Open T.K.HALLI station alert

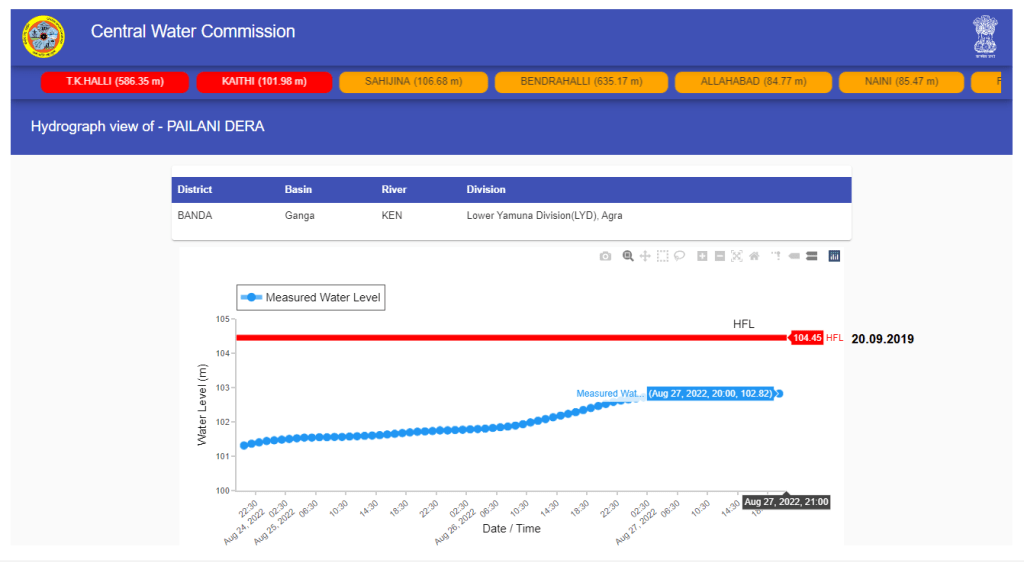point(114,82)
